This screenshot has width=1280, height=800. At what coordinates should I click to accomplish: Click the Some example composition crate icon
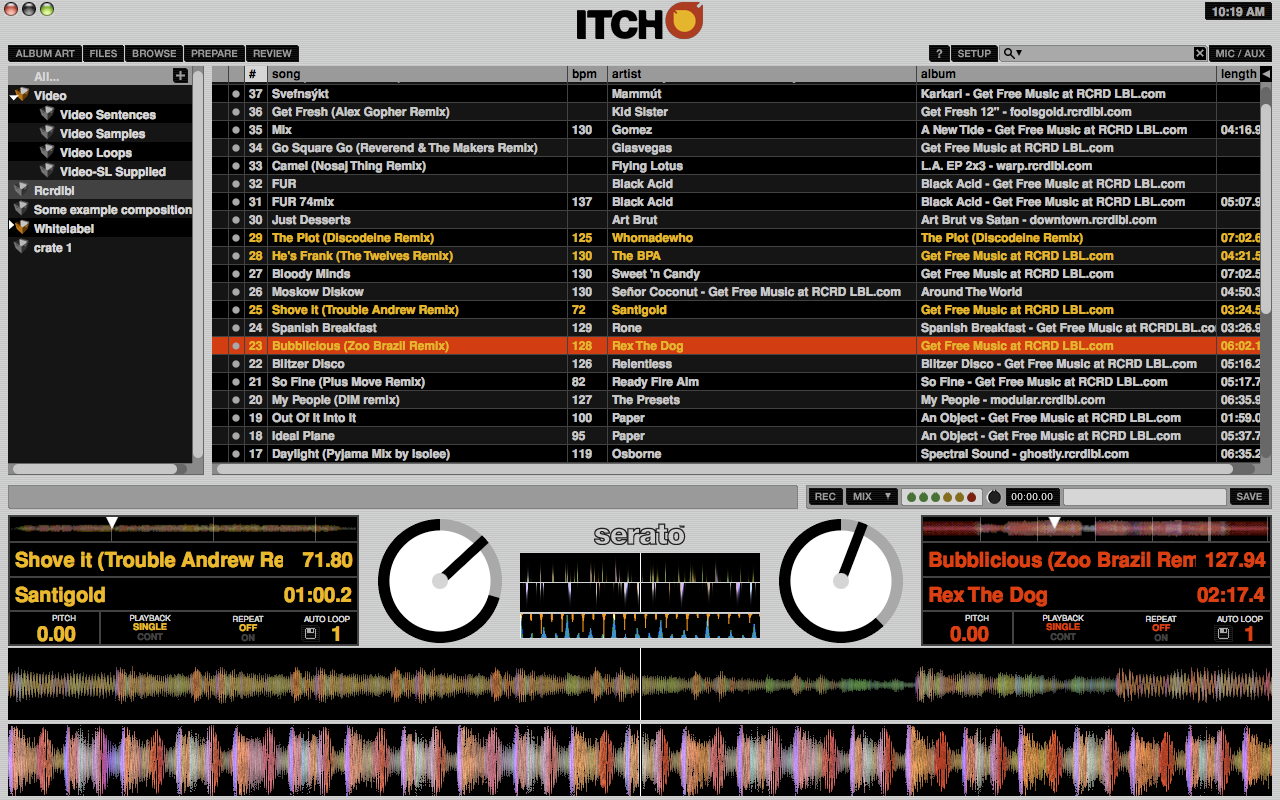pyautogui.click(x=20, y=209)
